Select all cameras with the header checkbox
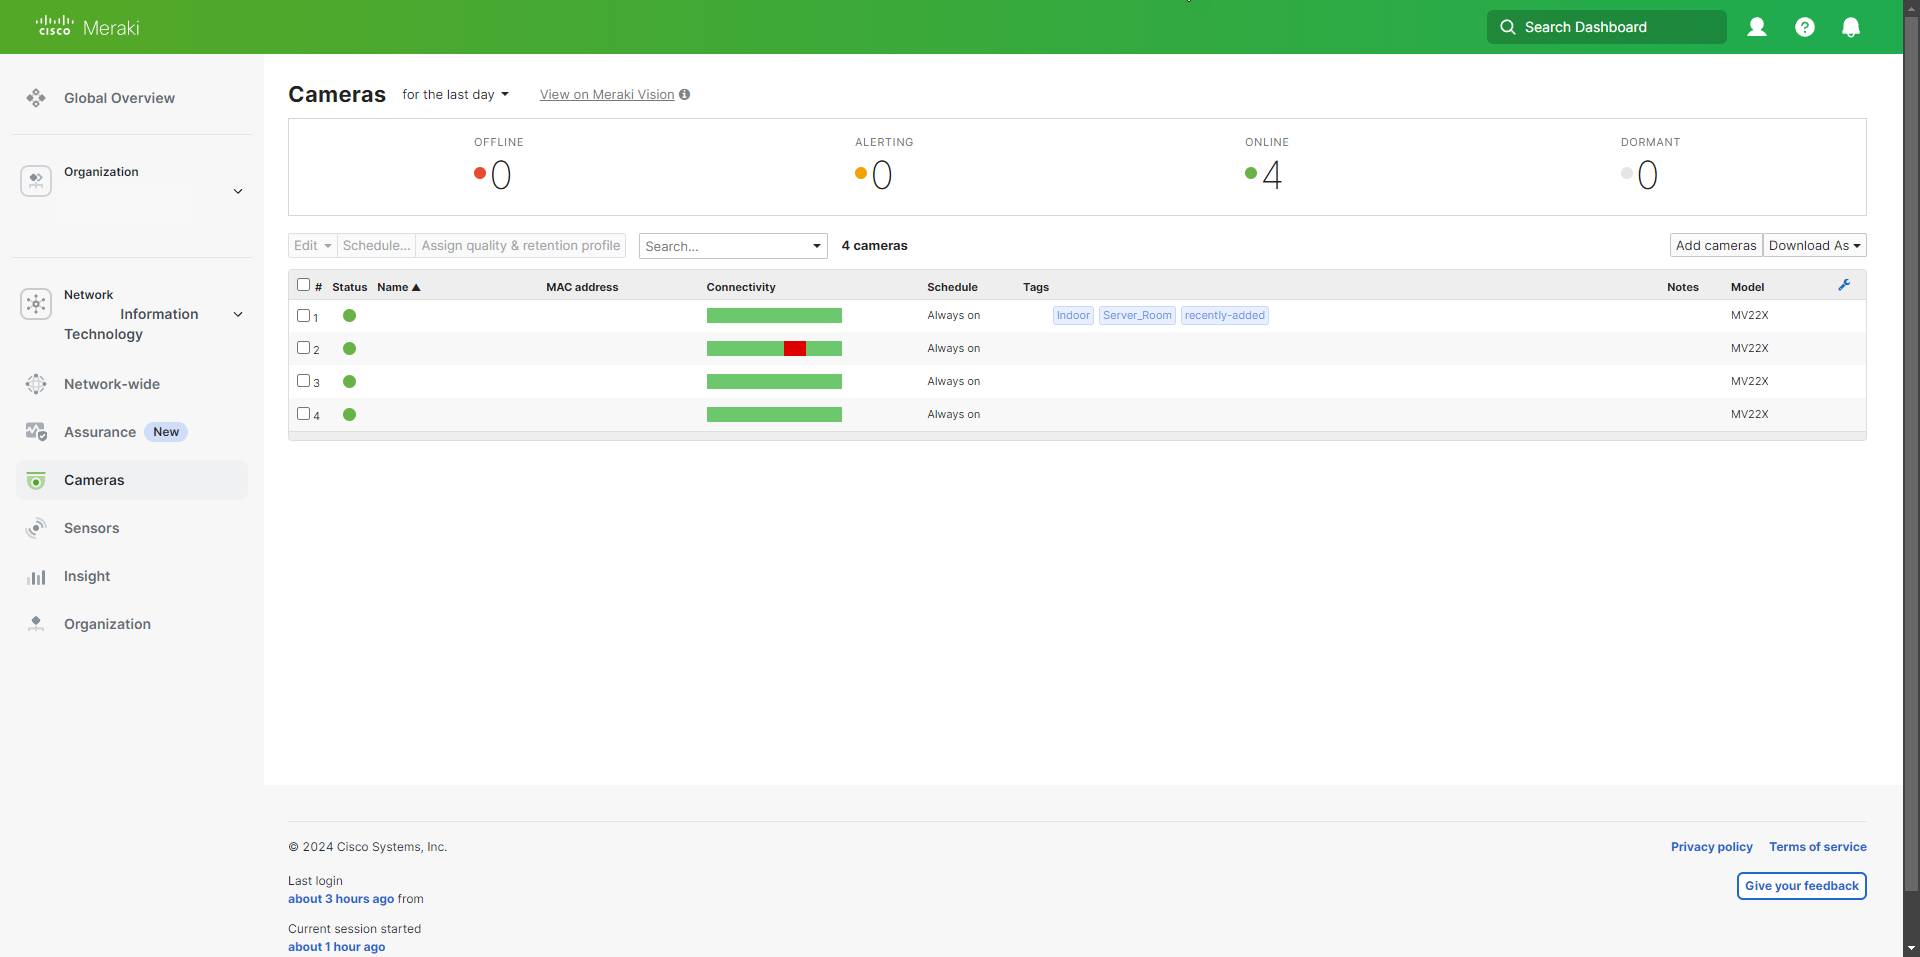This screenshot has width=1920, height=957. click(303, 284)
